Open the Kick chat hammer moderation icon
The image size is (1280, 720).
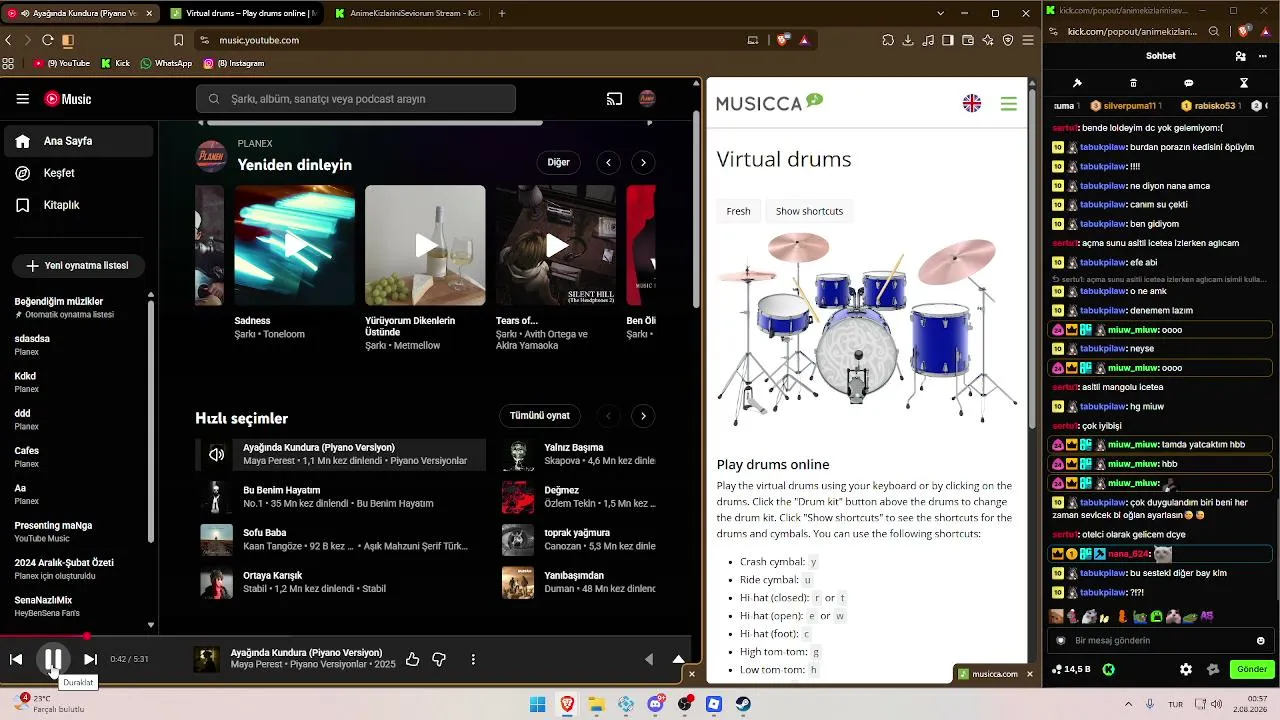tap(1077, 83)
